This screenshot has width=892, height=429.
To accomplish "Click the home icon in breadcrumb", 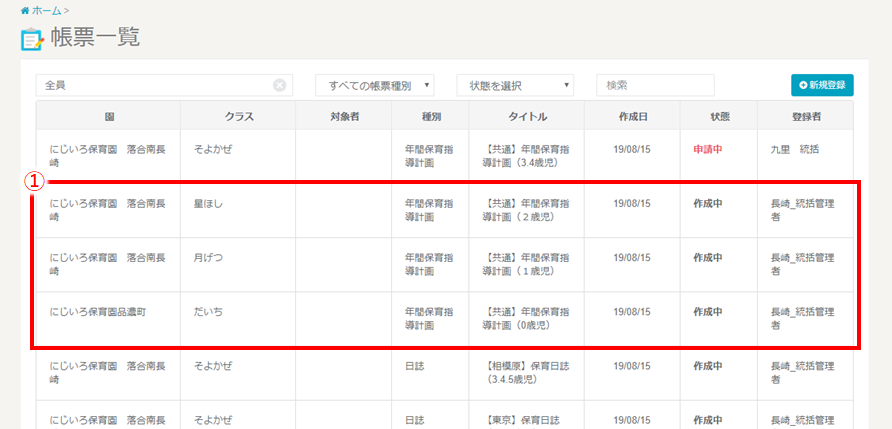I will tap(25, 10).
